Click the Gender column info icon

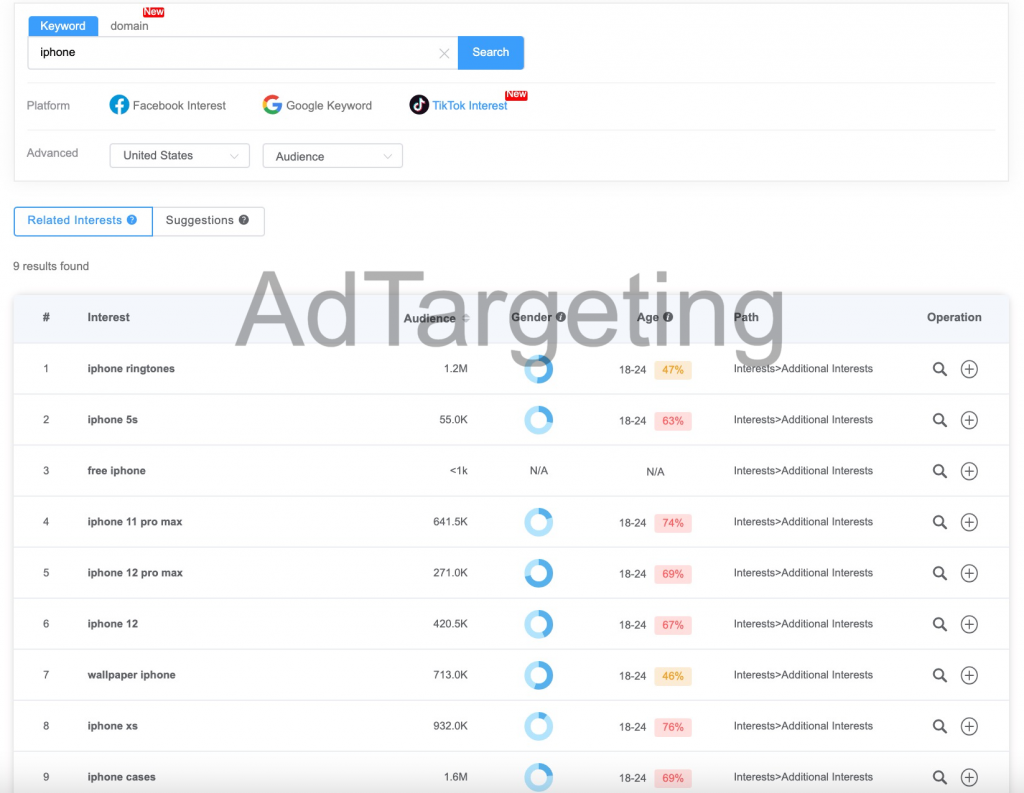pyautogui.click(x=561, y=317)
